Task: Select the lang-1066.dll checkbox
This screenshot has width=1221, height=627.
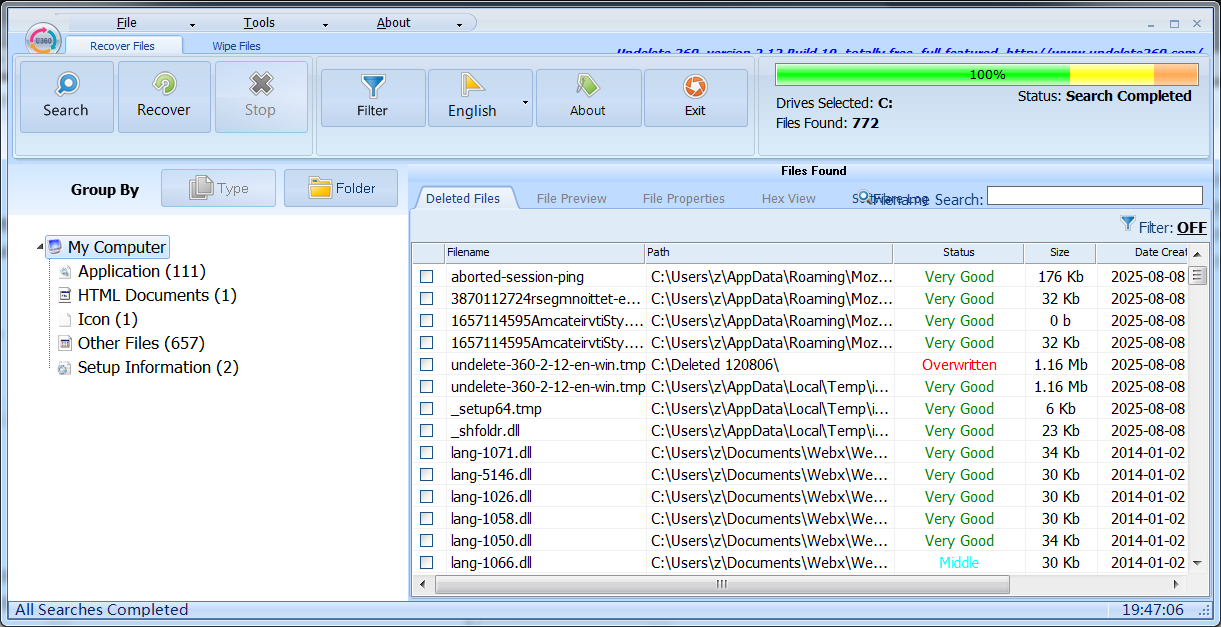Action: pyautogui.click(x=427, y=563)
